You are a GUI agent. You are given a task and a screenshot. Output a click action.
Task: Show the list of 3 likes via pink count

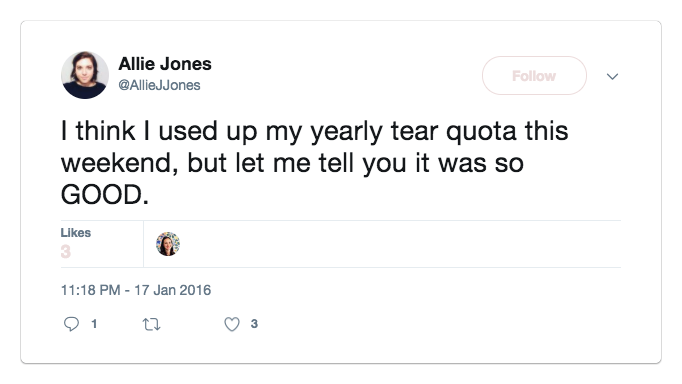[66, 252]
